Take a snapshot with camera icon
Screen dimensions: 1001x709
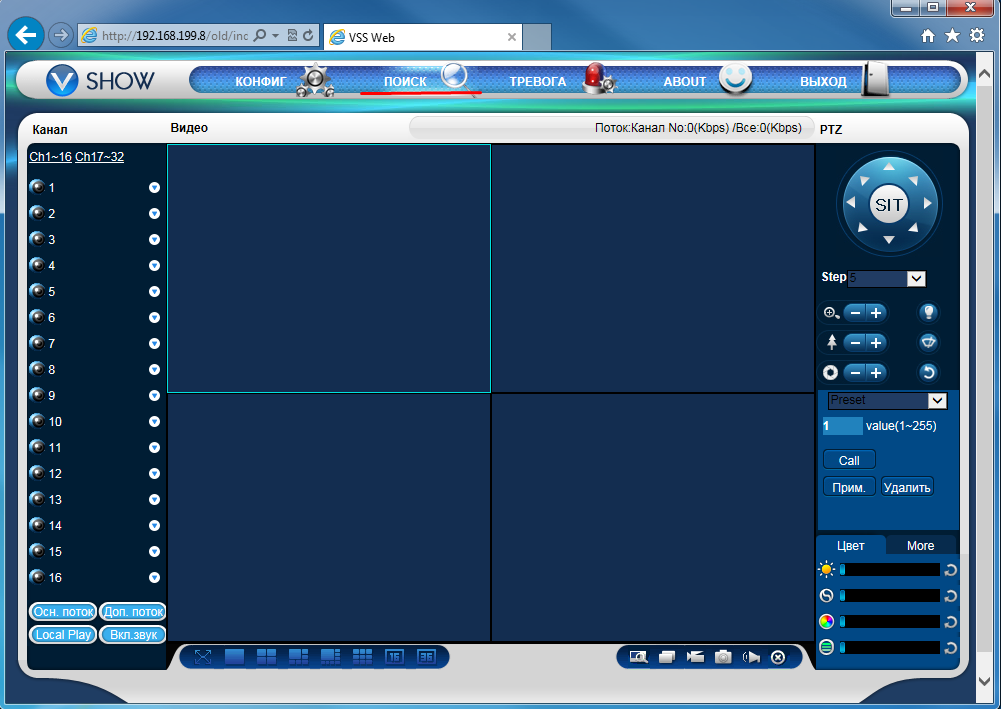(x=723, y=657)
